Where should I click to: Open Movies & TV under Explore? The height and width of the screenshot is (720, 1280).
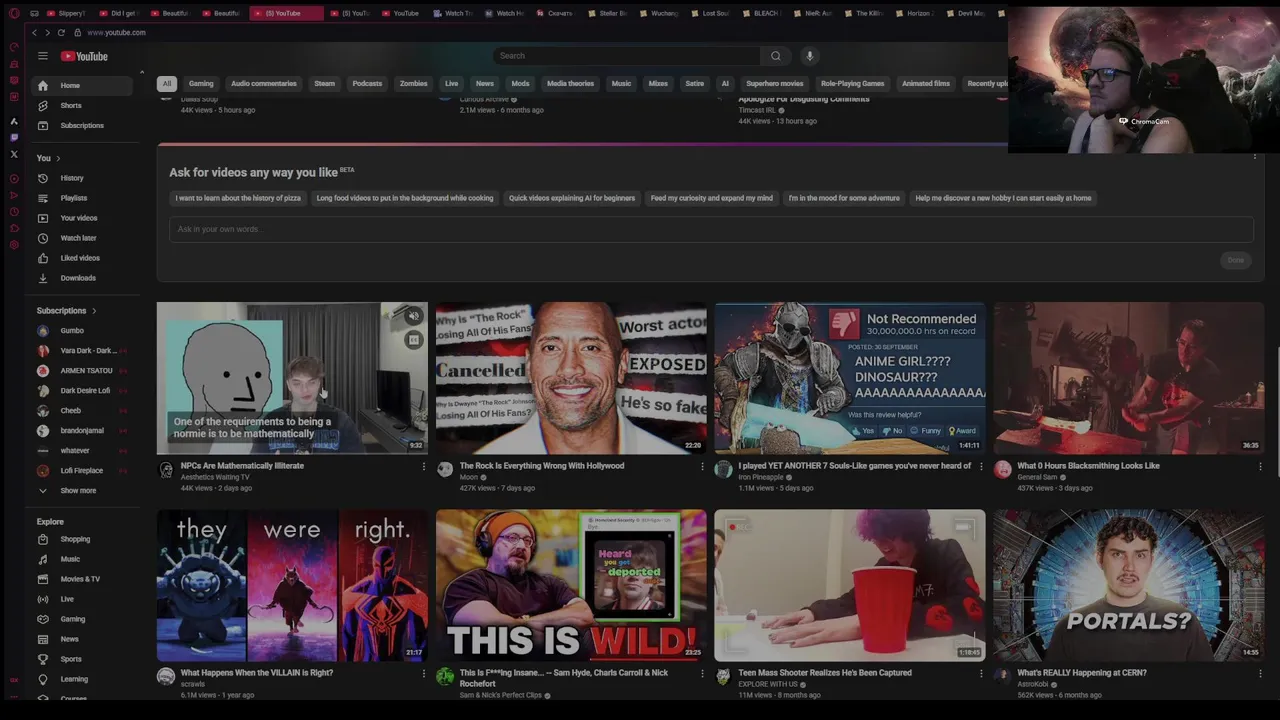pyautogui.click(x=81, y=579)
